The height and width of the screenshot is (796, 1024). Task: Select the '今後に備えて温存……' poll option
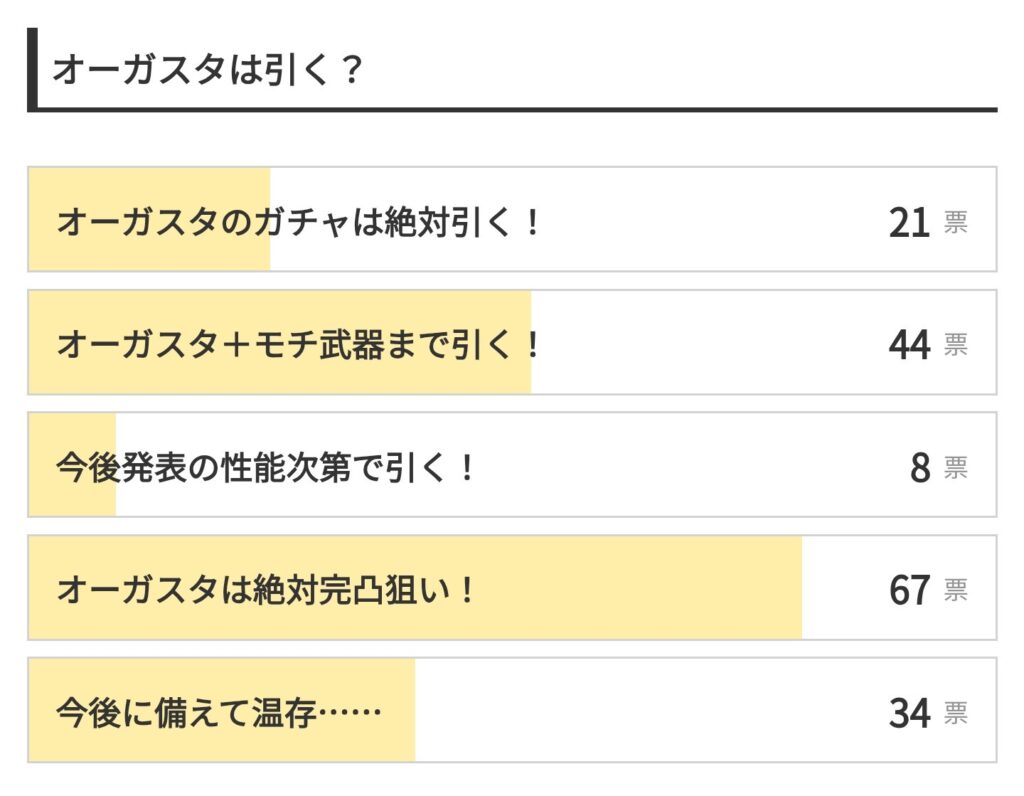[512, 710]
